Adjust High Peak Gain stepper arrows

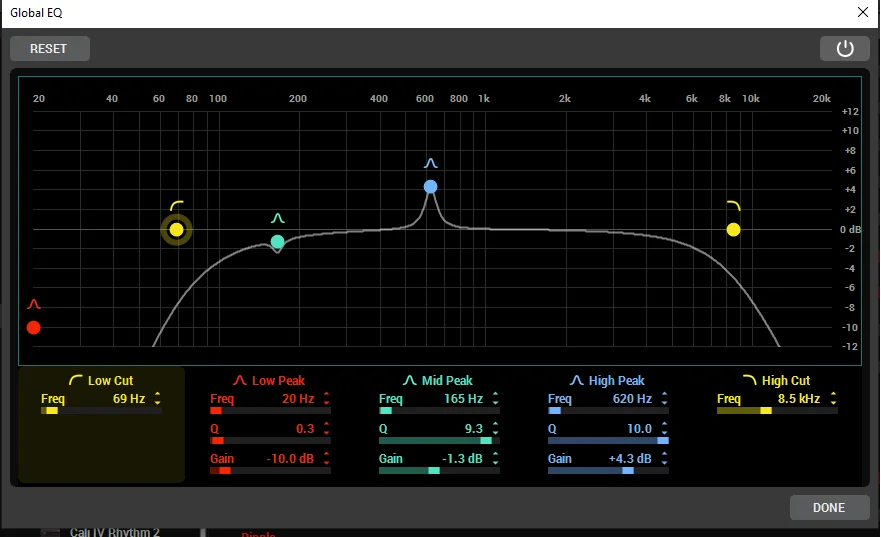(x=665, y=458)
